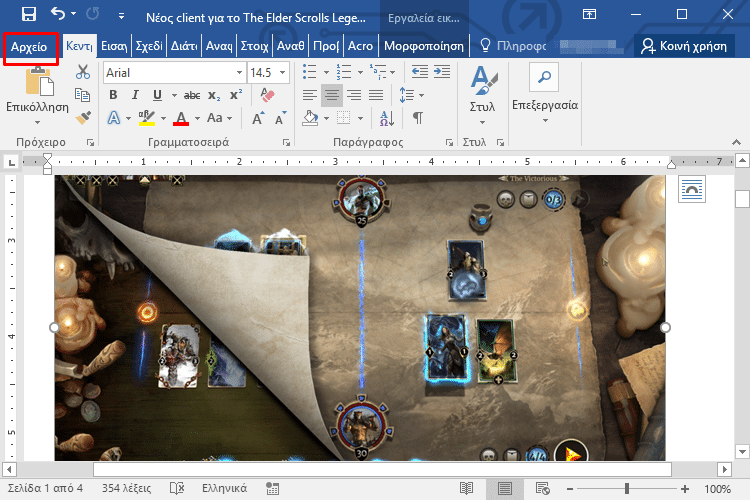Open the Πρόχειρο clipboard pane launcher
Viewport: 750px width, 500px height.
tap(90, 142)
